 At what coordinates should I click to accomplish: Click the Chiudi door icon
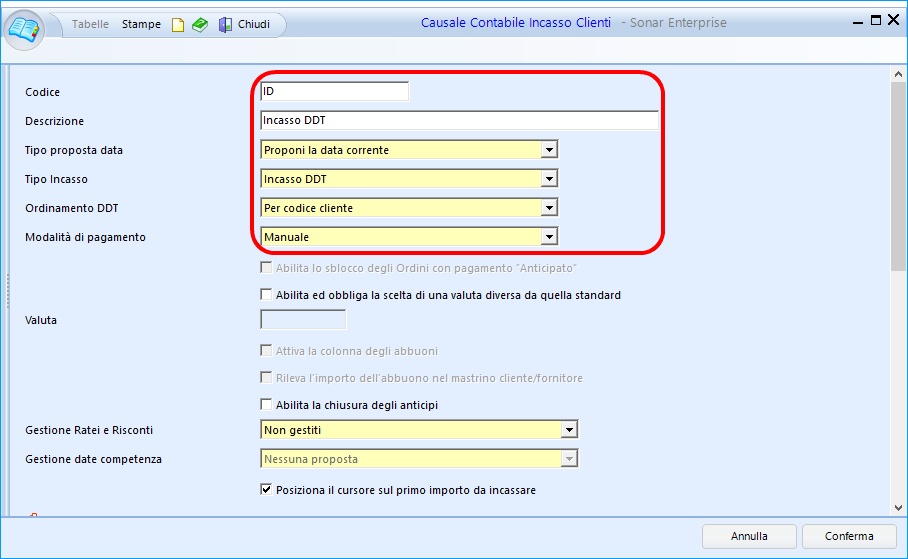pyautogui.click(x=226, y=24)
